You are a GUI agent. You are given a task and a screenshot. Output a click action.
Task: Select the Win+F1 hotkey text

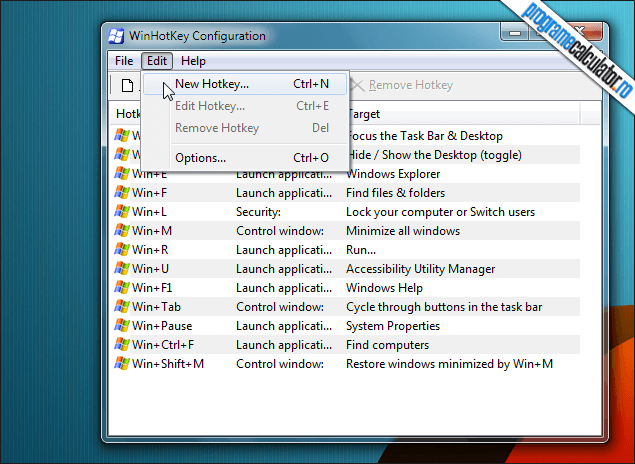point(152,288)
